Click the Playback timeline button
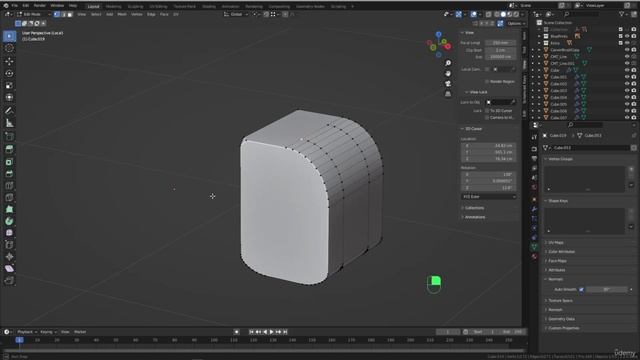The width and height of the screenshot is (640, 360). pyautogui.click(x=27, y=332)
